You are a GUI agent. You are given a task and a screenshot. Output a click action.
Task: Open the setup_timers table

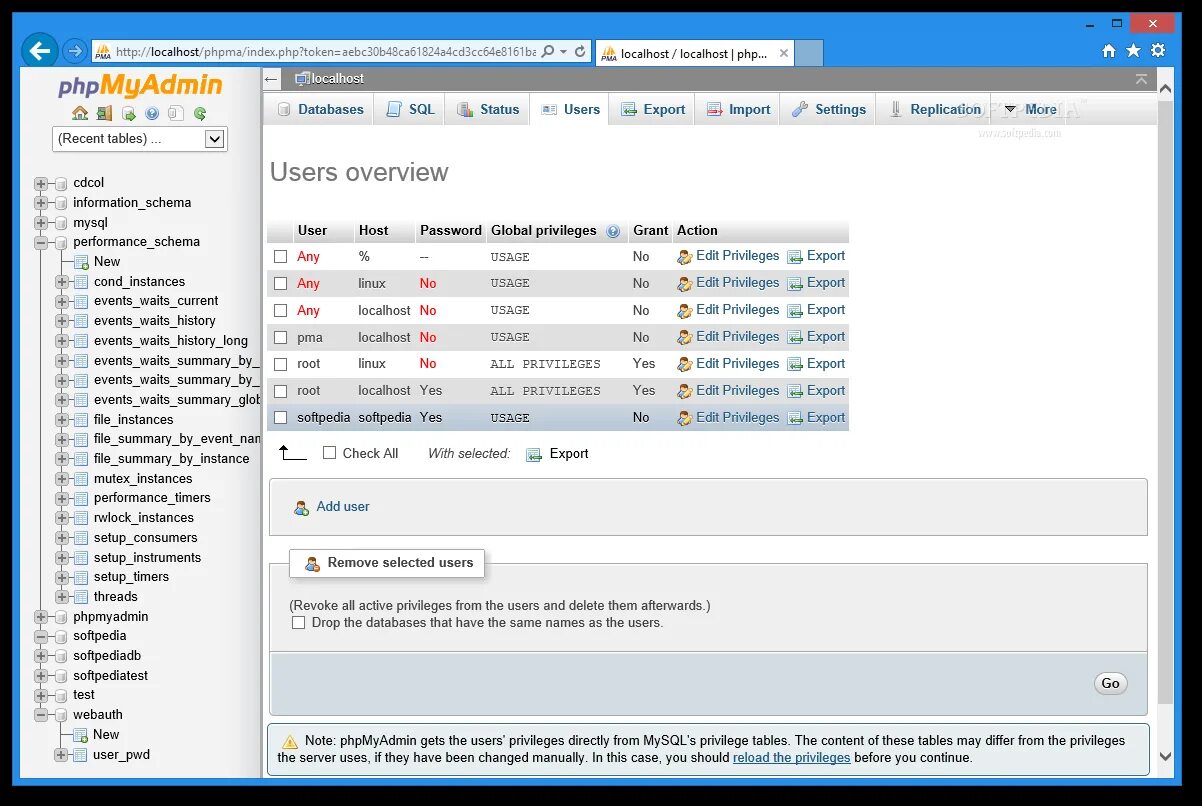(131, 577)
